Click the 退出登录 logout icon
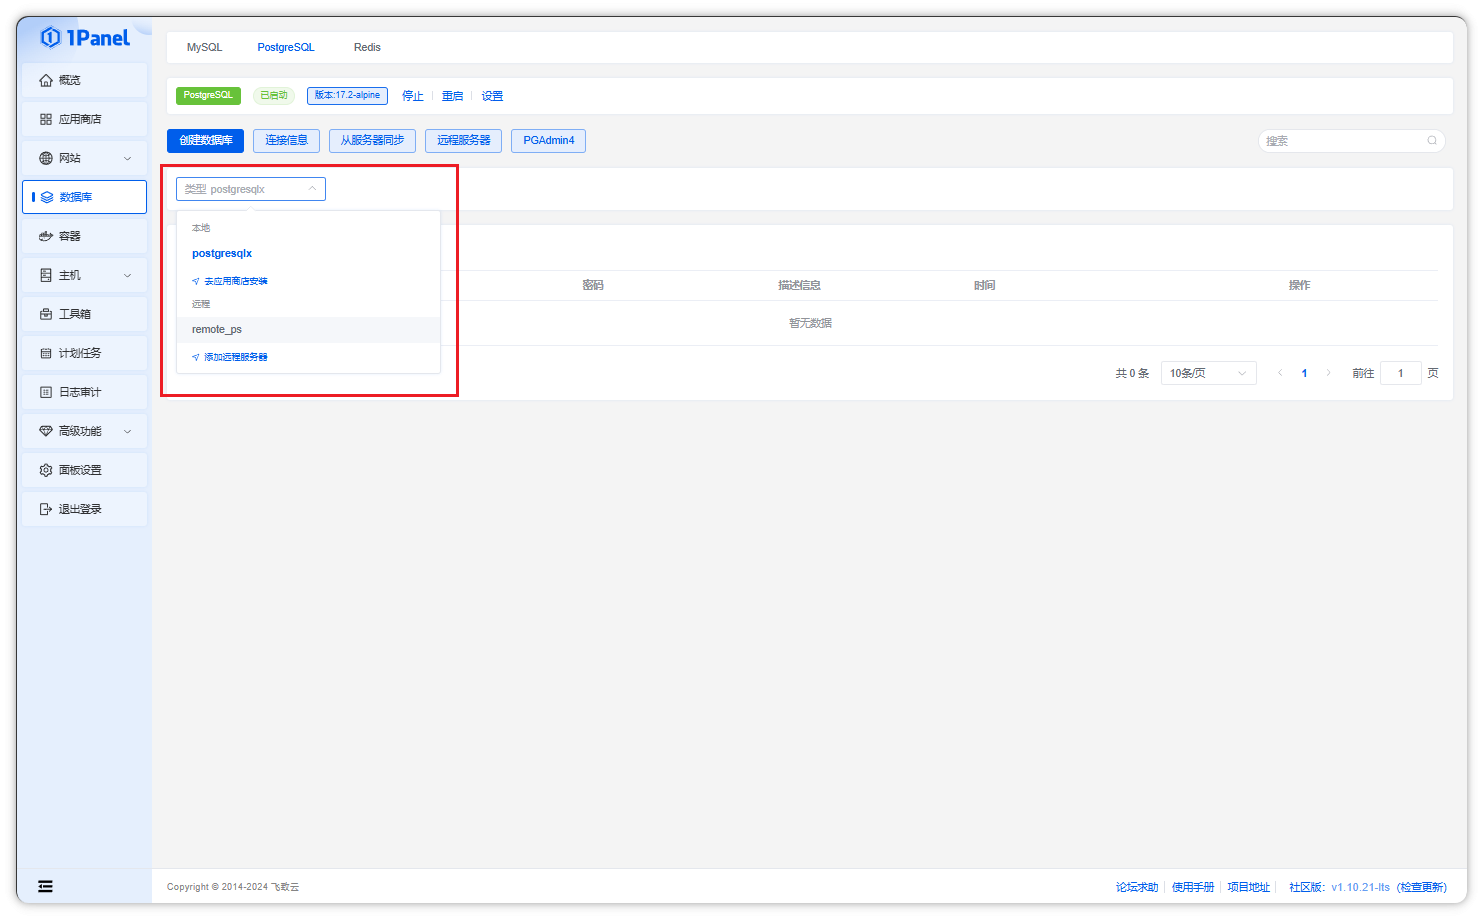The width and height of the screenshot is (1483, 919). click(46, 509)
